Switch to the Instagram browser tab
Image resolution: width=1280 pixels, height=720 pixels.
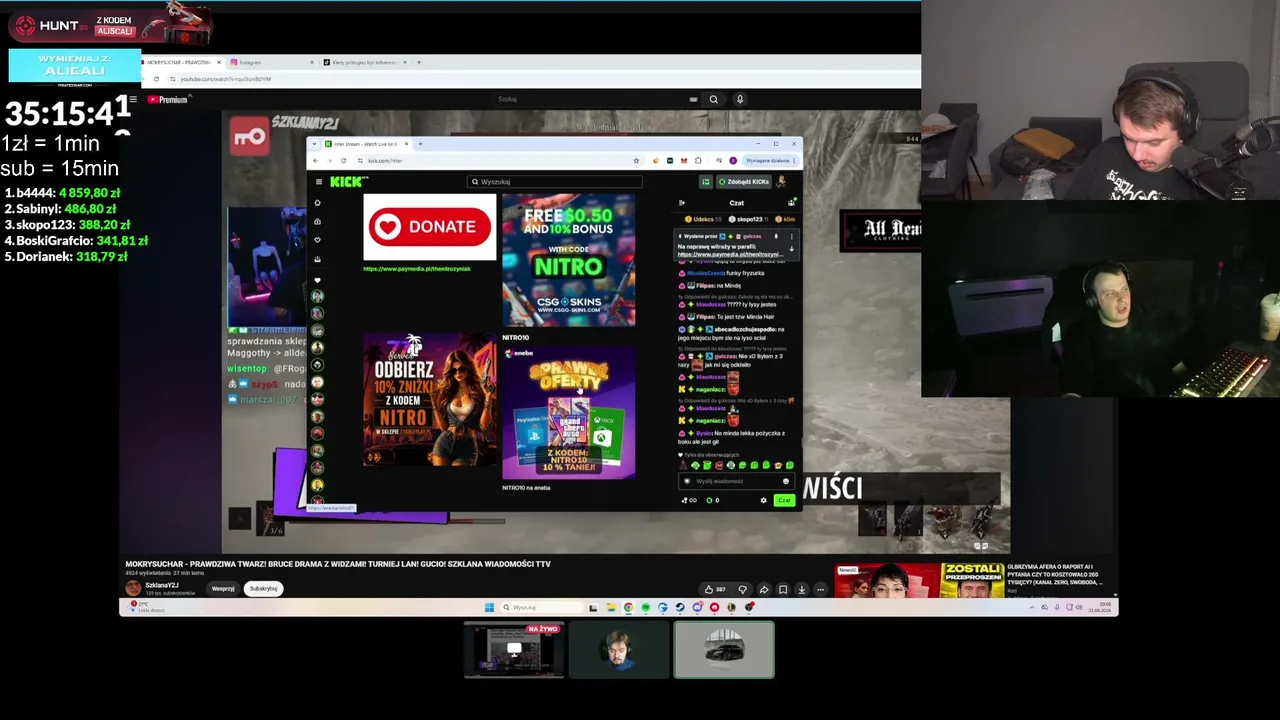[270, 62]
